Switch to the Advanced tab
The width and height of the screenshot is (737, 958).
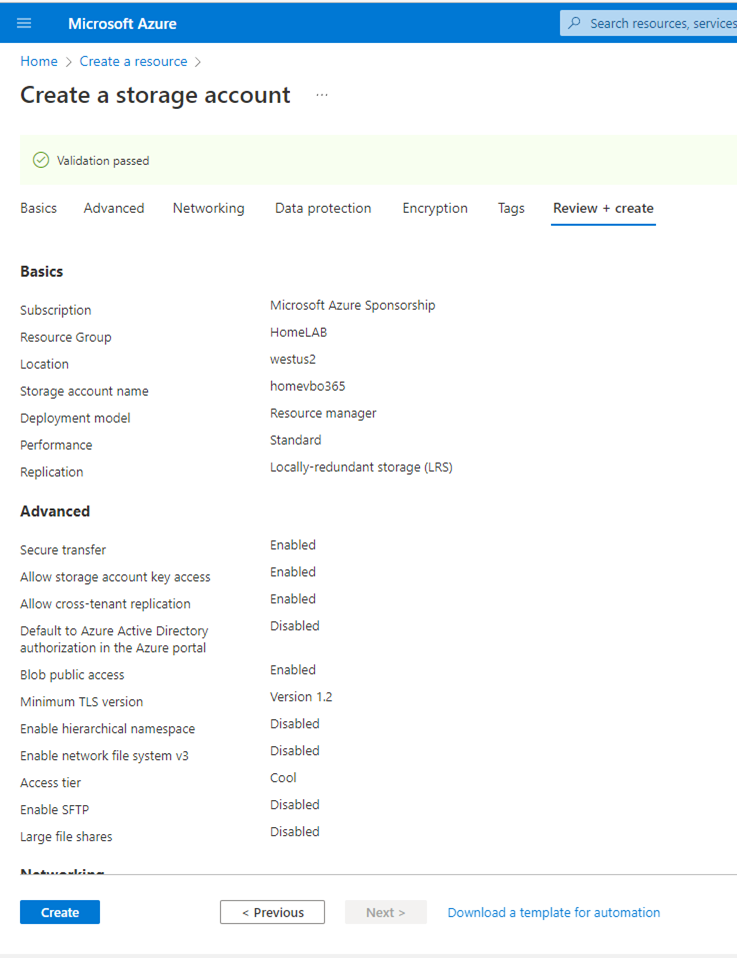tap(114, 208)
